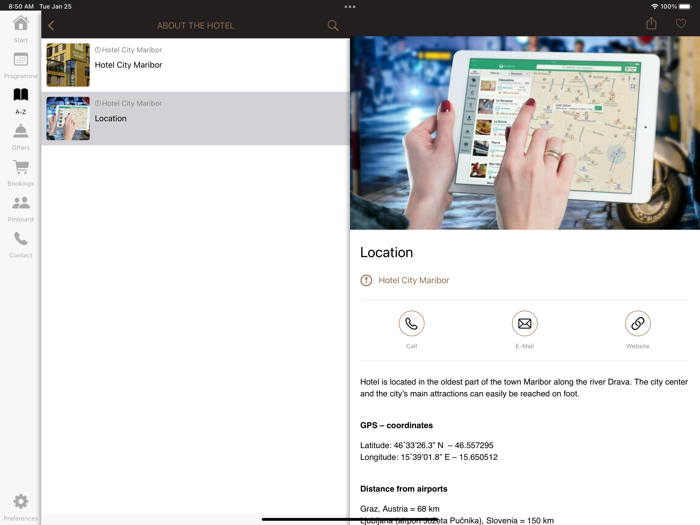700x525 pixels.
Task: Tap the search magnifier icon
Action: click(333, 25)
